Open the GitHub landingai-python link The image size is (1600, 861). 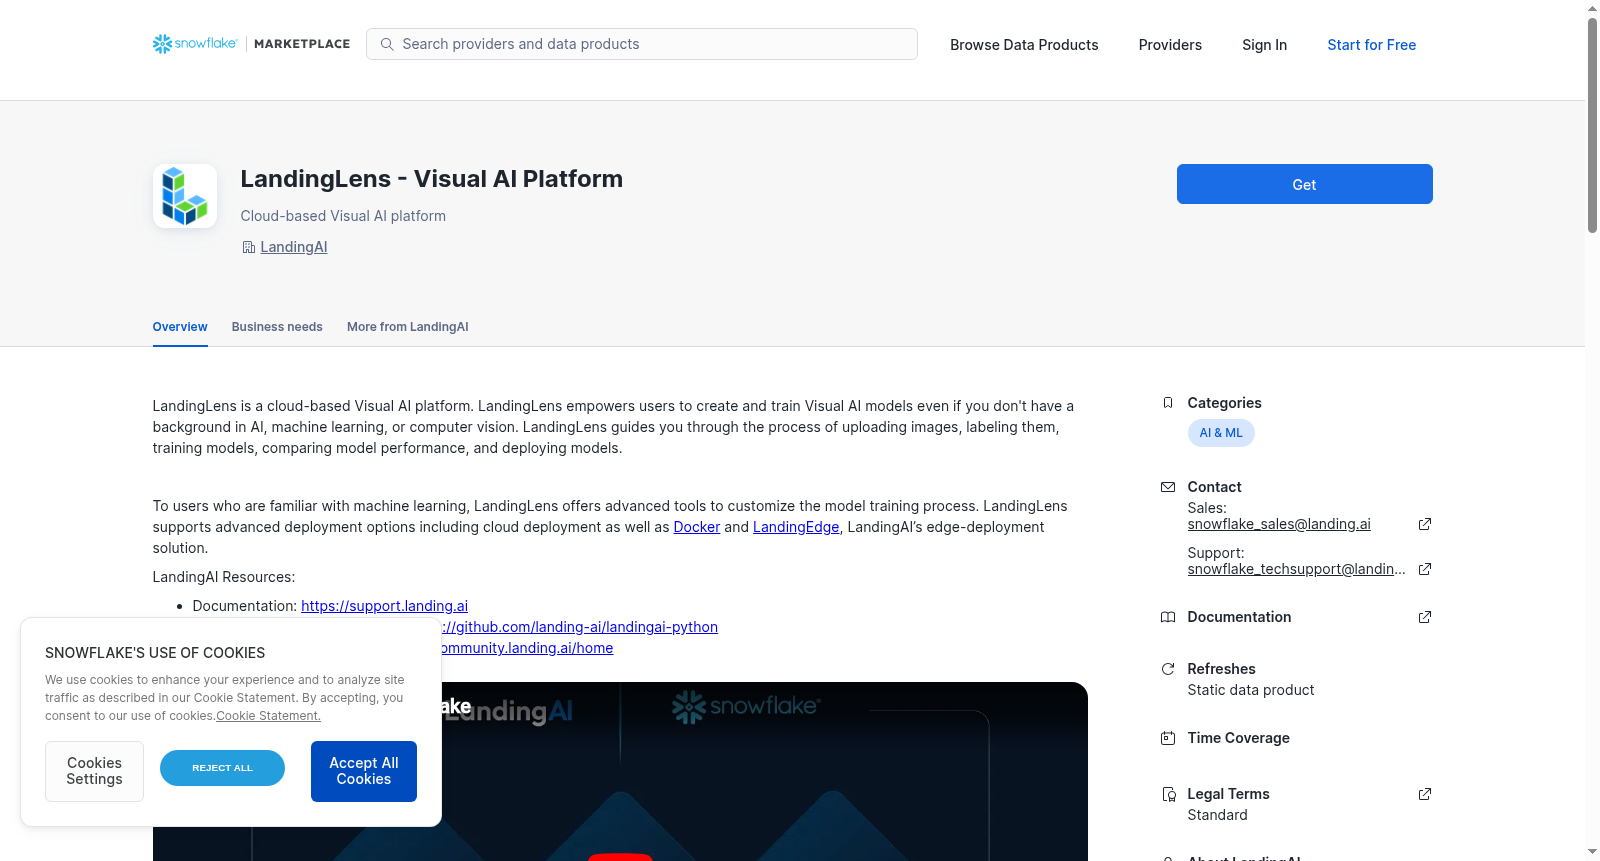pyautogui.click(x=580, y=627)
